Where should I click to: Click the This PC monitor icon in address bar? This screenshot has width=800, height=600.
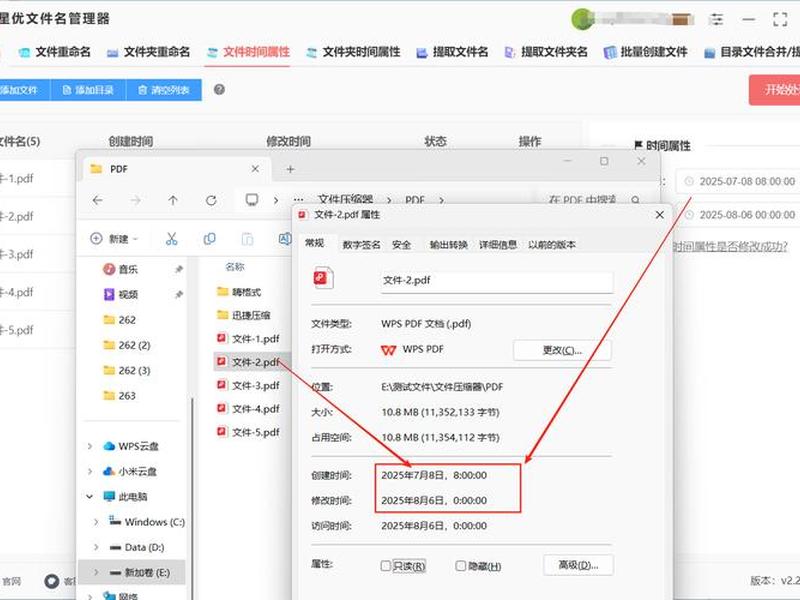(252, 199)
